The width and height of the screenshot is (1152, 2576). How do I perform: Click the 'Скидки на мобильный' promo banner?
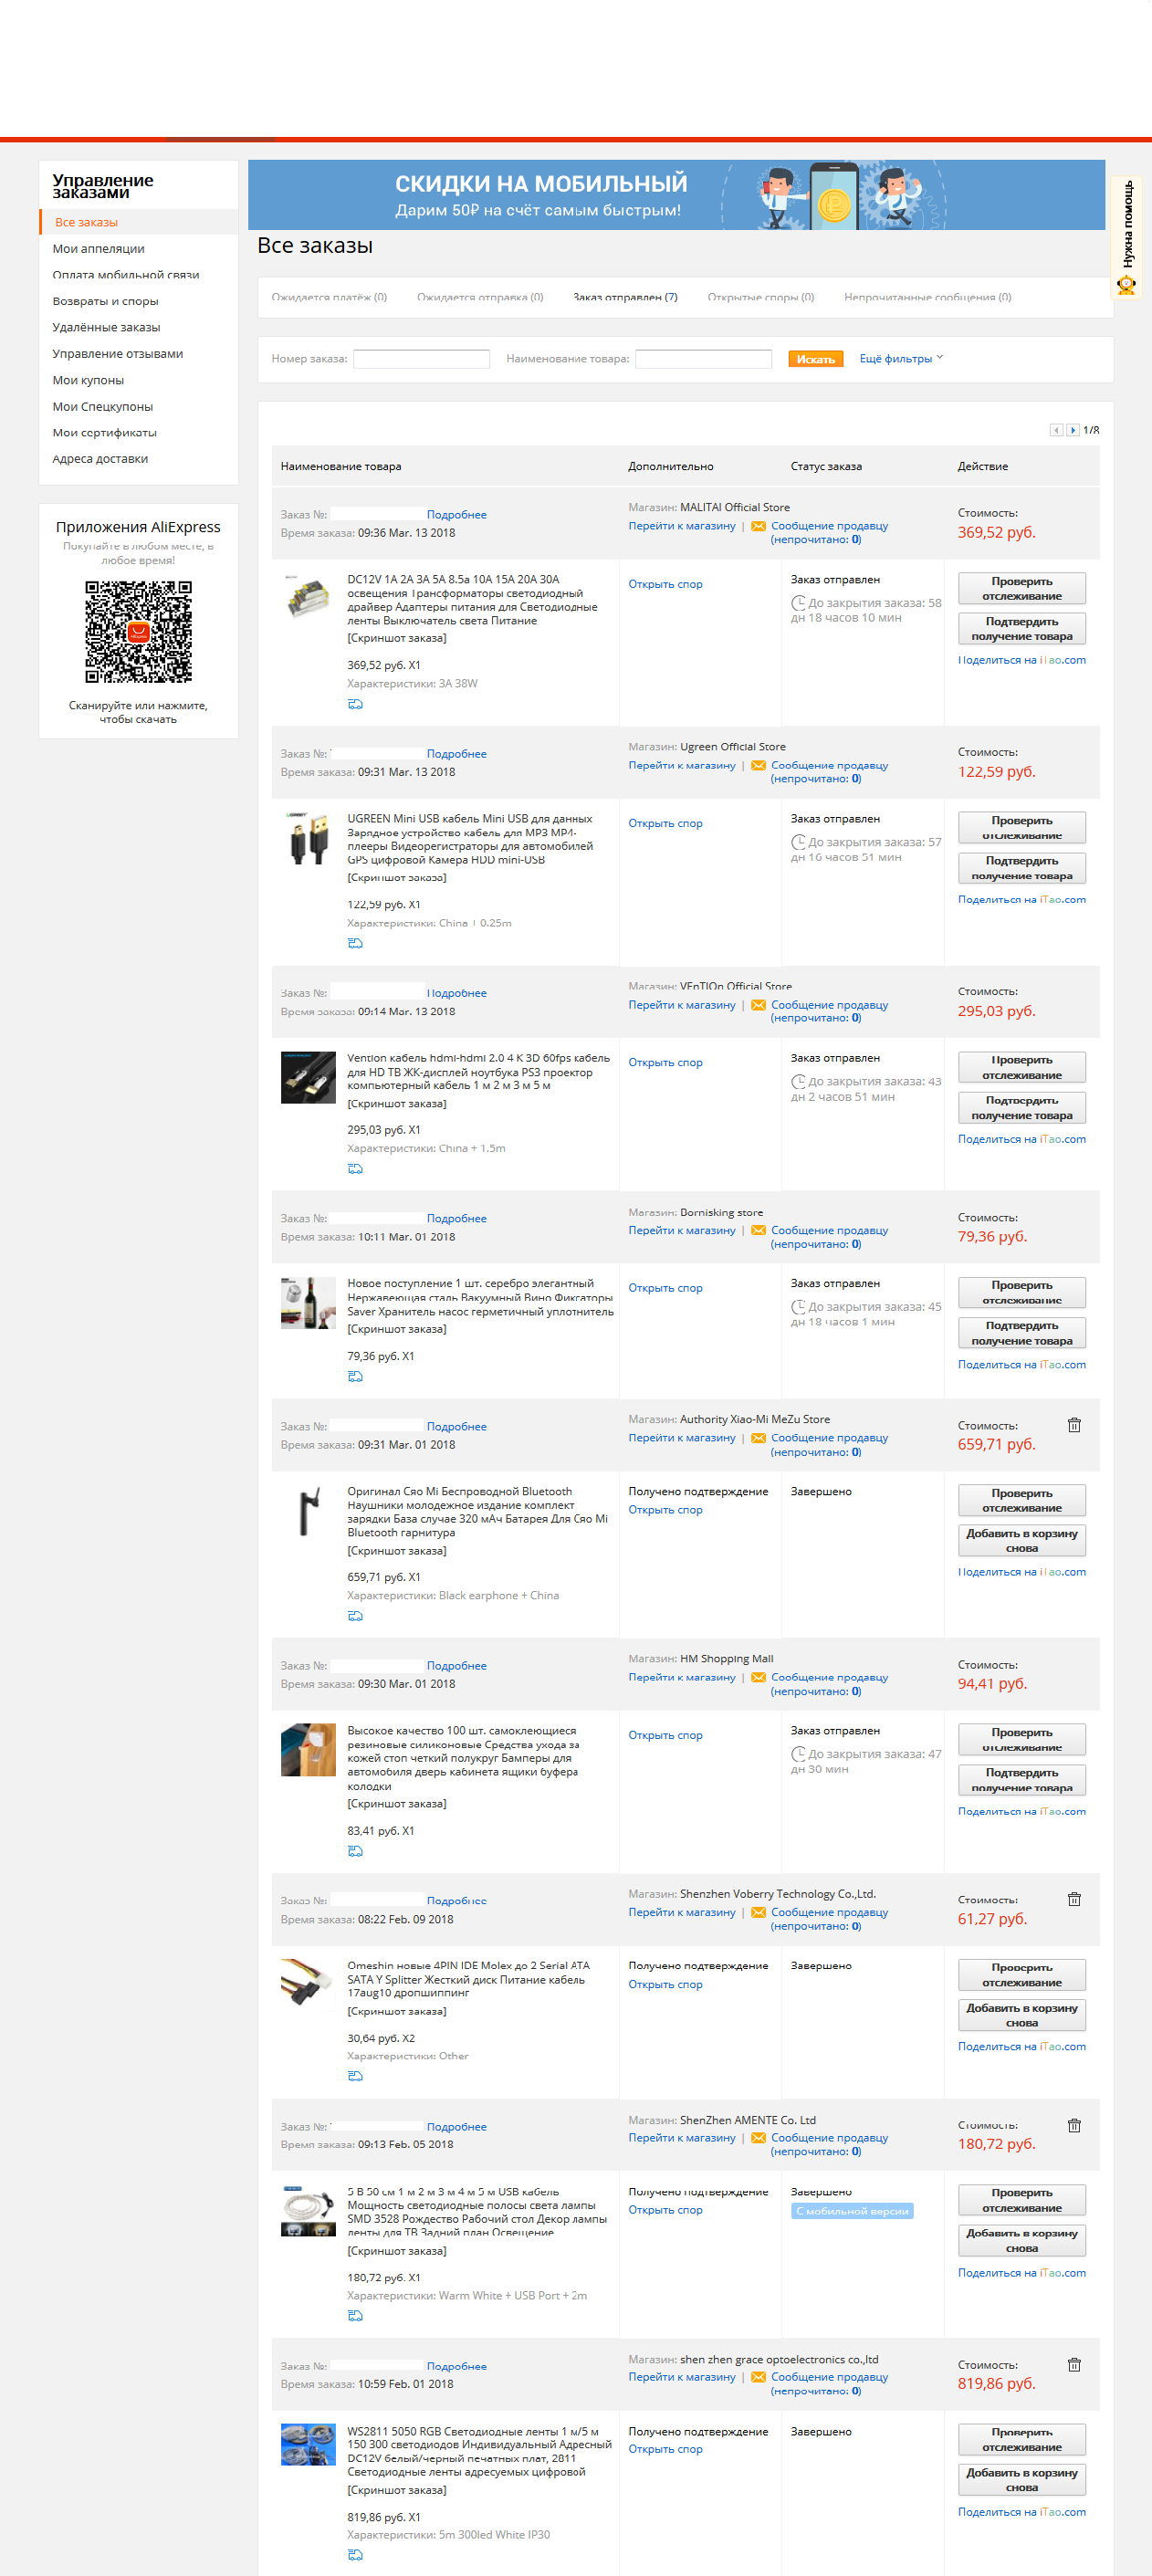pos(676,195)
